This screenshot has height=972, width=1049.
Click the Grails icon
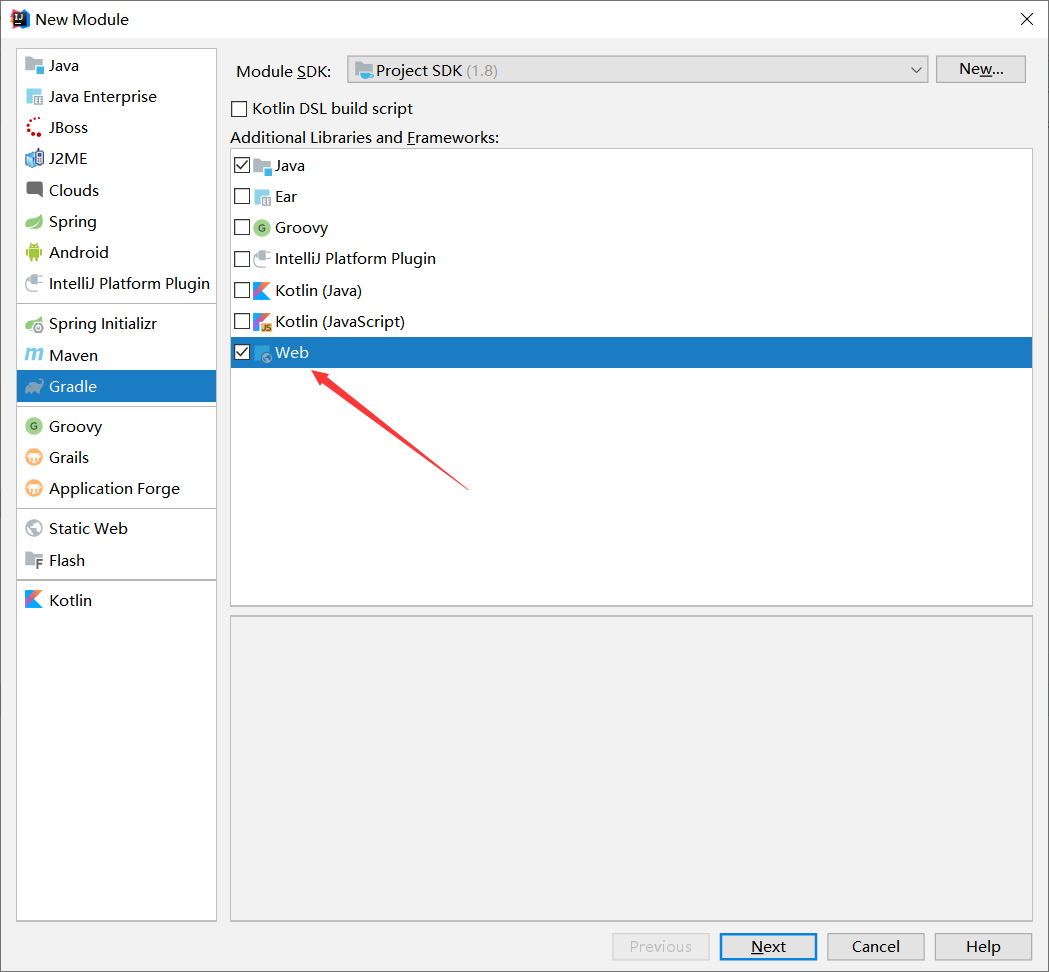point(34,458)
